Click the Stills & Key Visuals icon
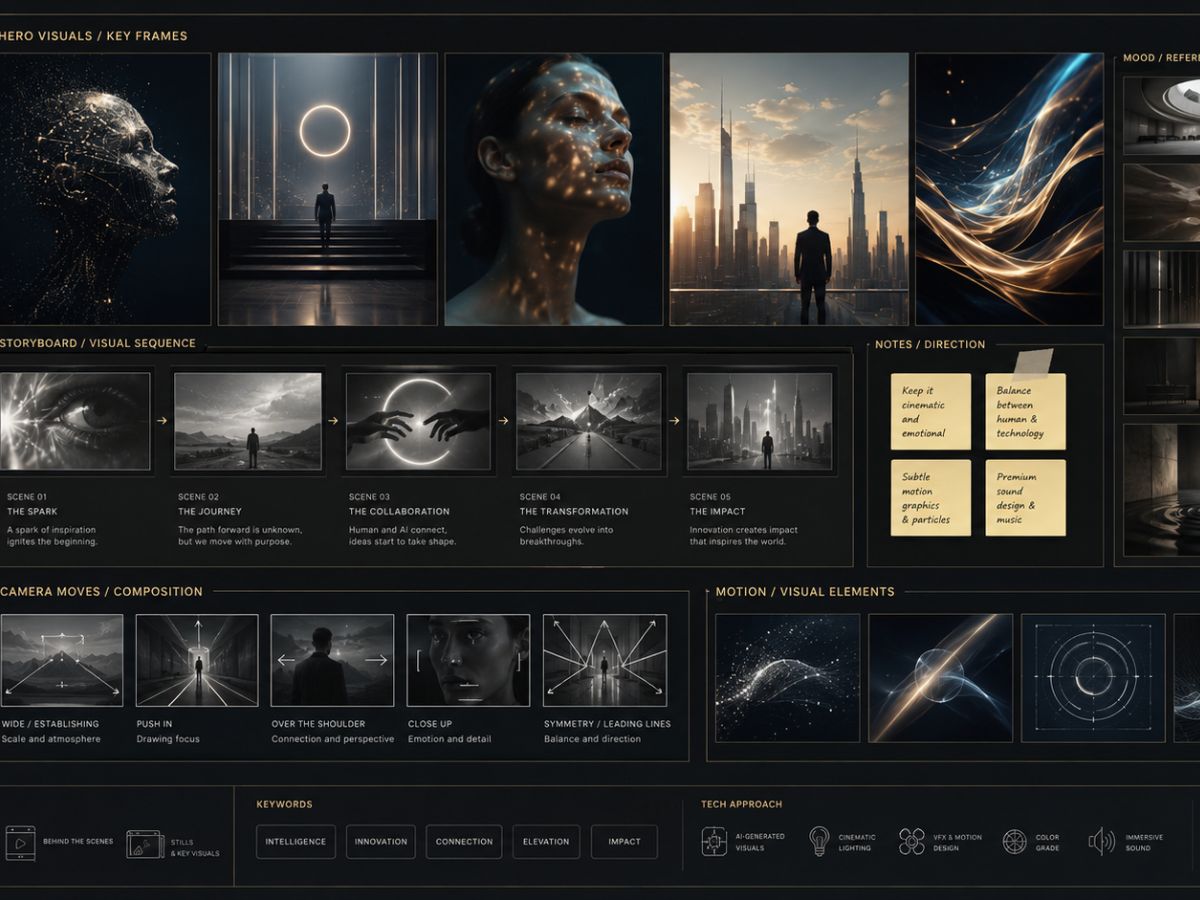Screen dimensions: 1200x900 (x=145, y=845)
